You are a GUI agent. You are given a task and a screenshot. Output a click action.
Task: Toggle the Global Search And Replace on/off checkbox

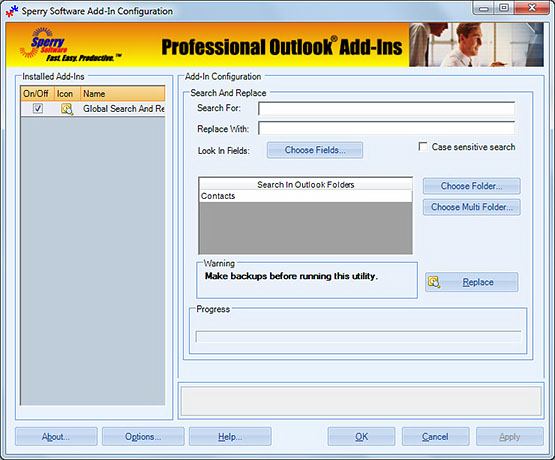click(38, 108)
